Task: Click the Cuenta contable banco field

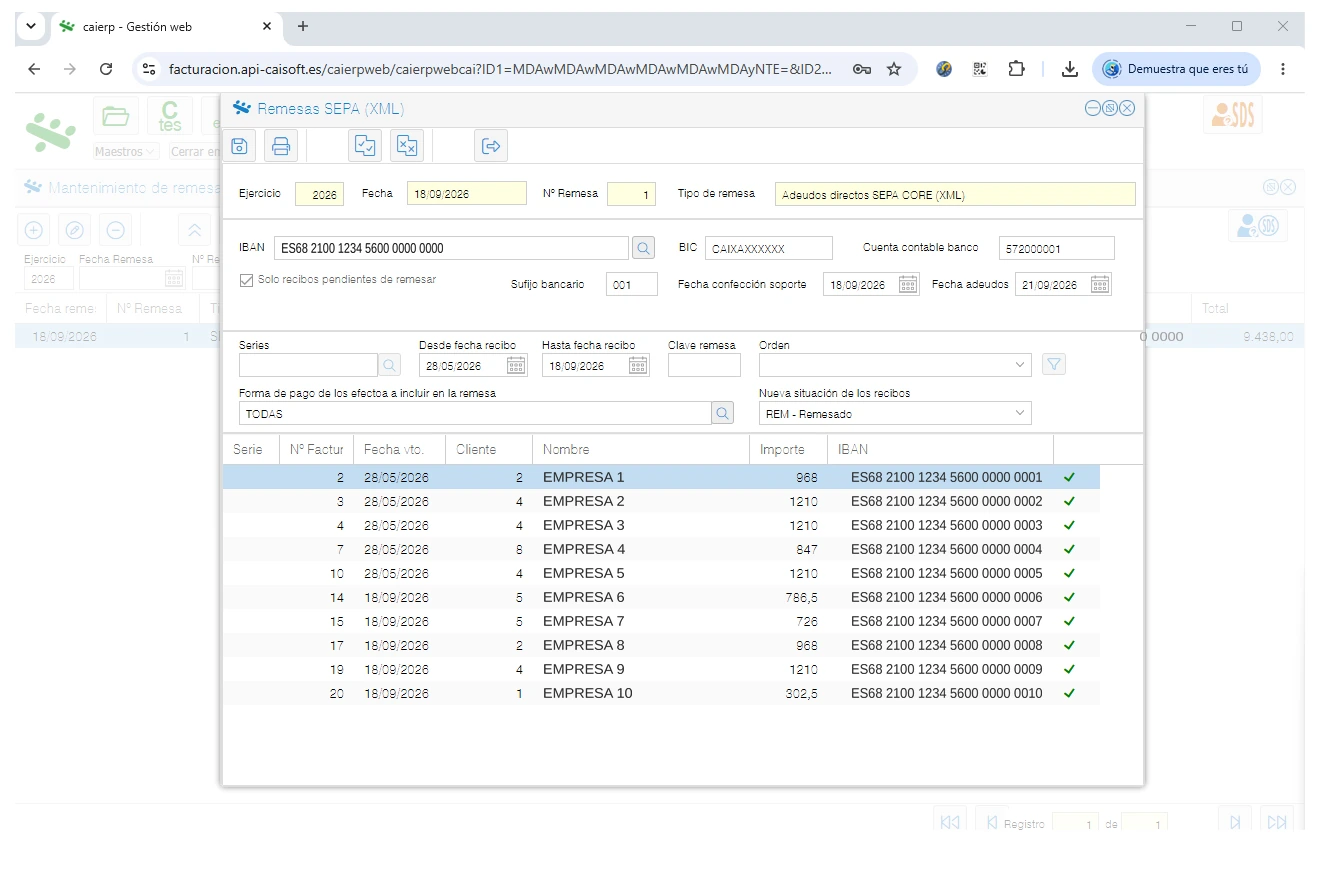Action: 1056,248
